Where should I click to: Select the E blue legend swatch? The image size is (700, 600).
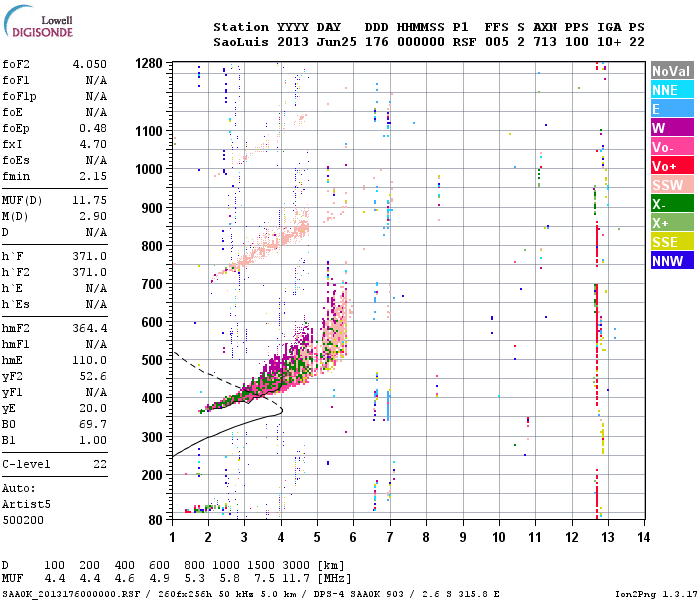[x=672, y=109]
